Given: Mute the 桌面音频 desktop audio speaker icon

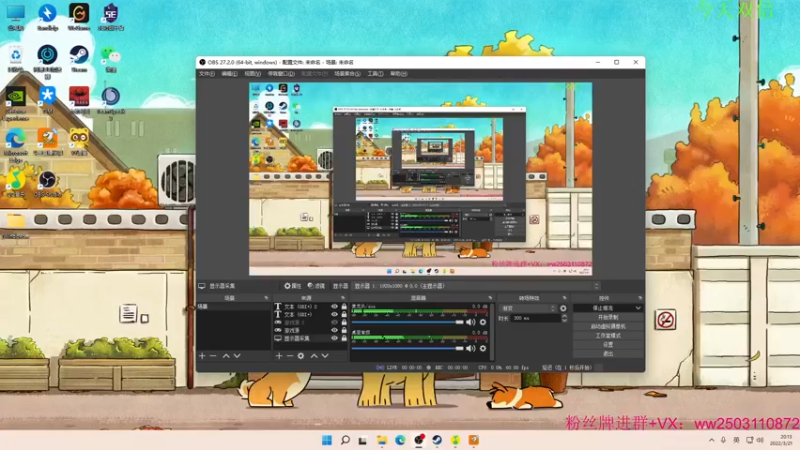Looking at the screenshot, I should [x=470, y=348].
